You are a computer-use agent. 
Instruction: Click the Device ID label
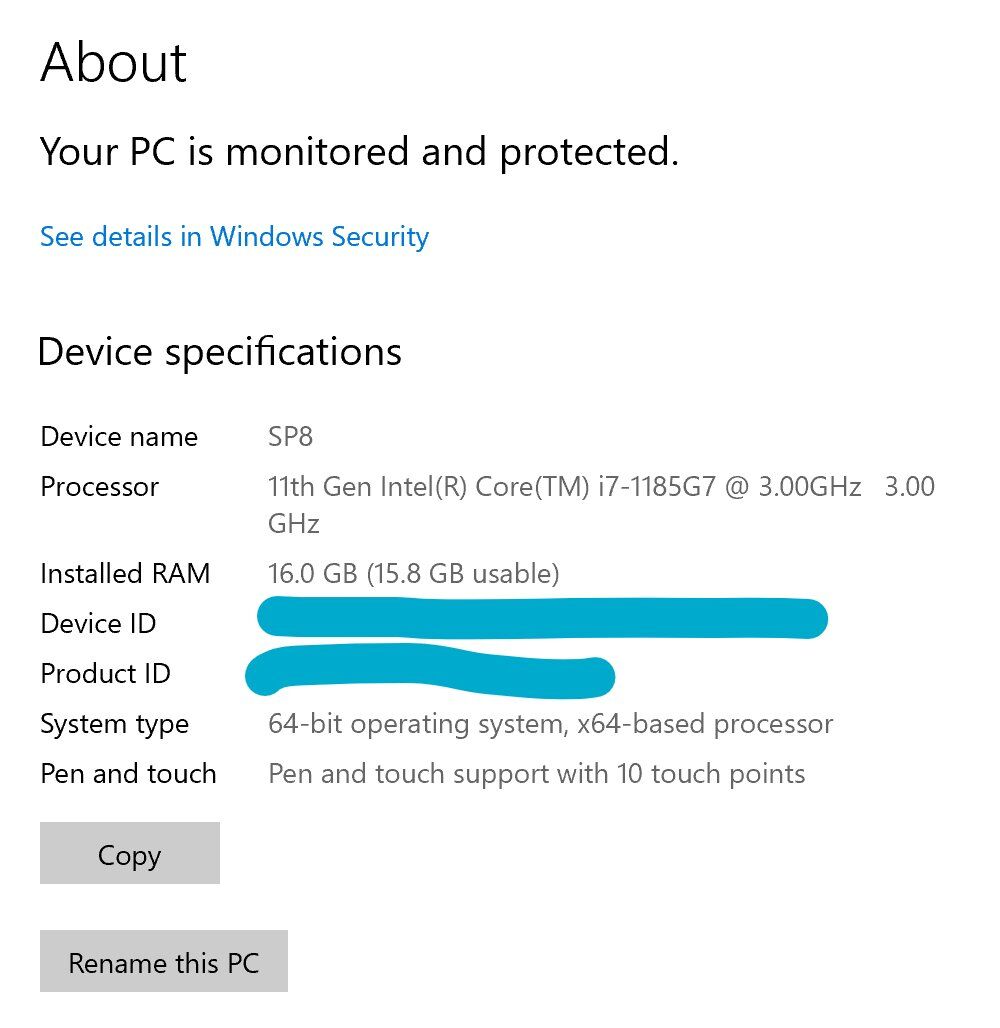[98, 624]
